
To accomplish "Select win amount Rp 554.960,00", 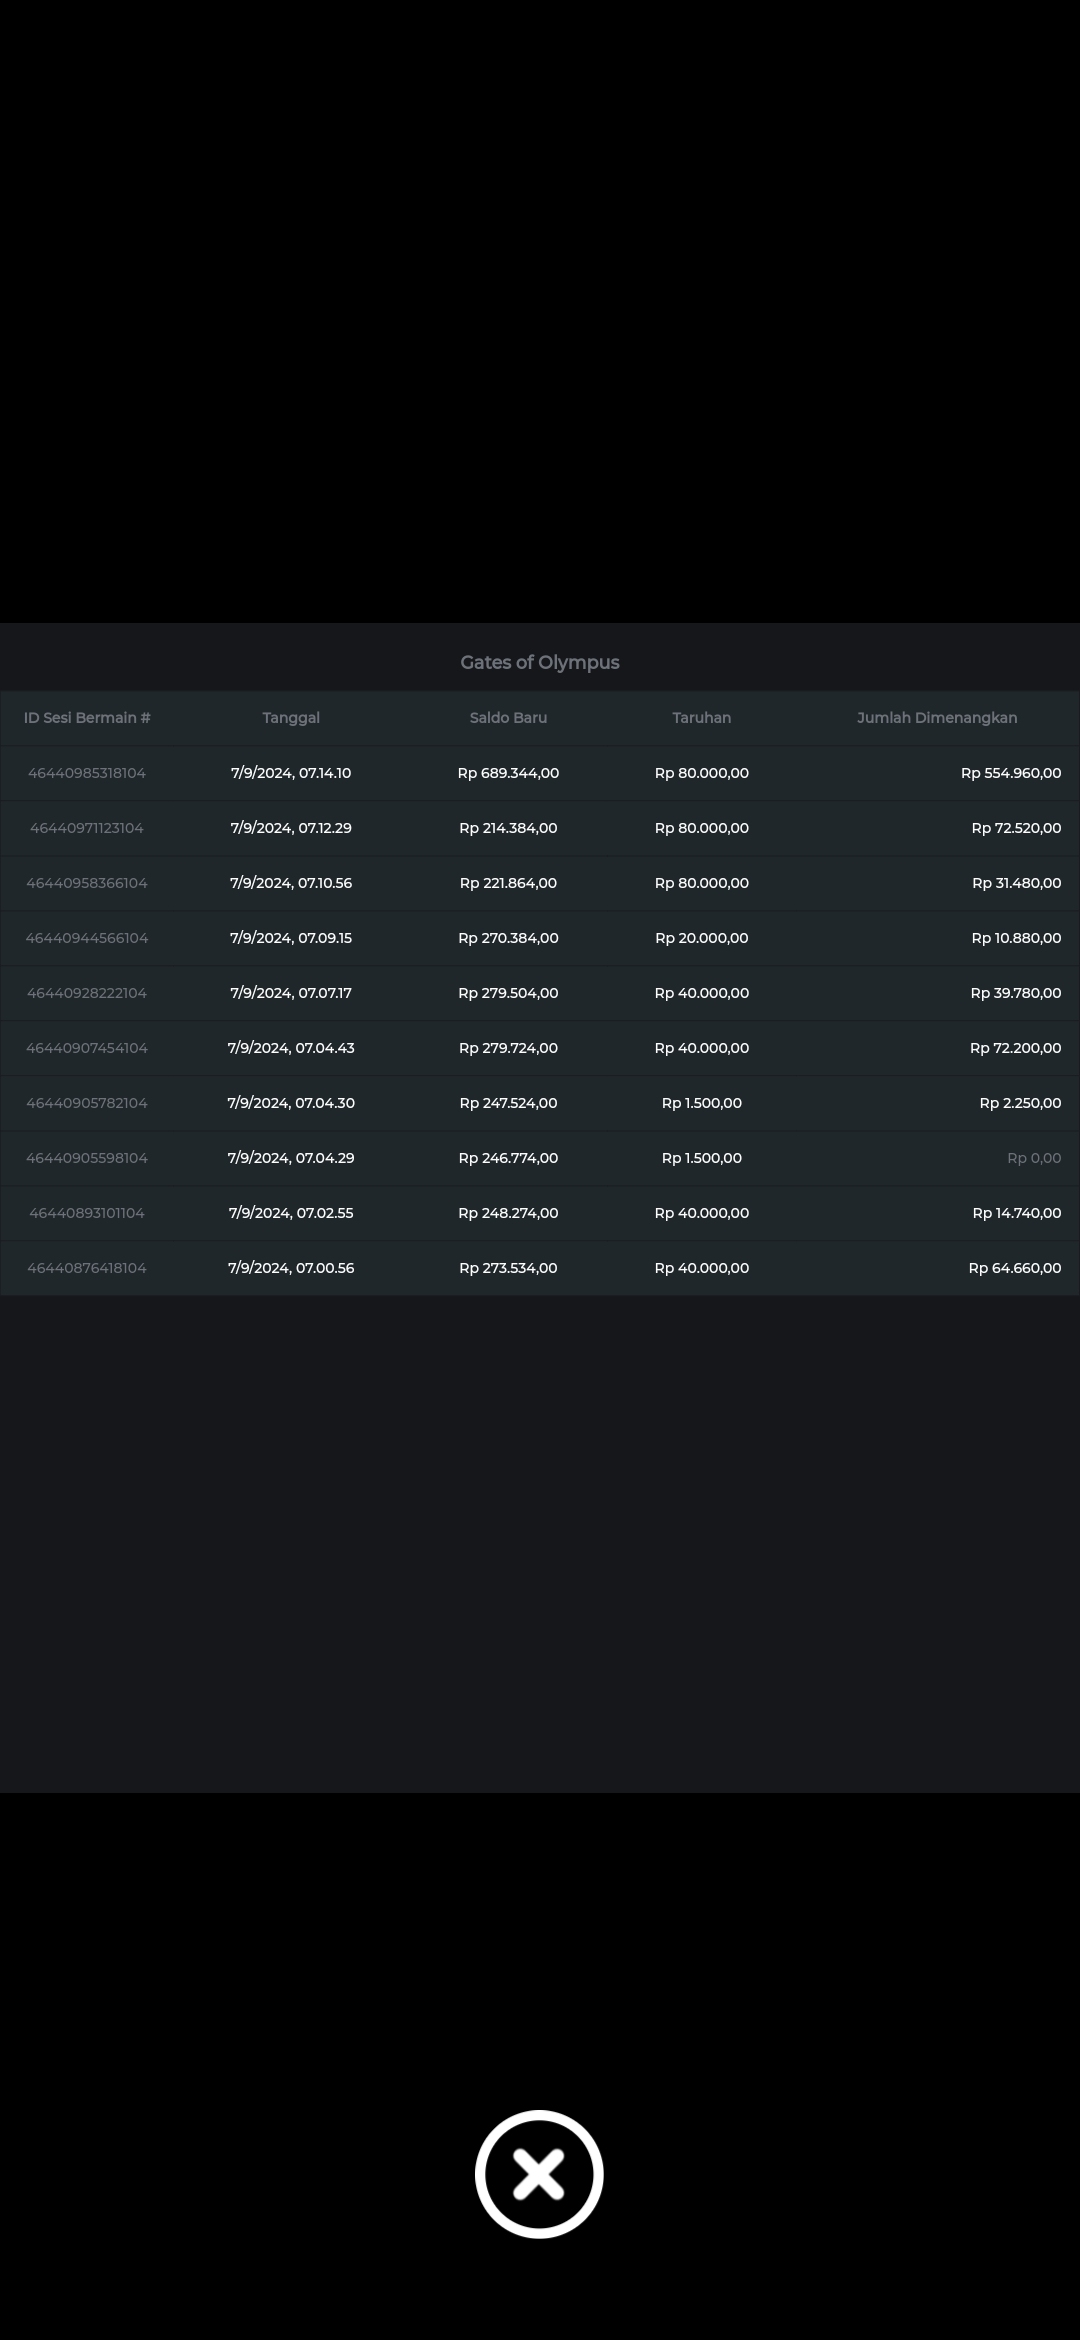I will pyautogui.click(x=1011, y=773).
